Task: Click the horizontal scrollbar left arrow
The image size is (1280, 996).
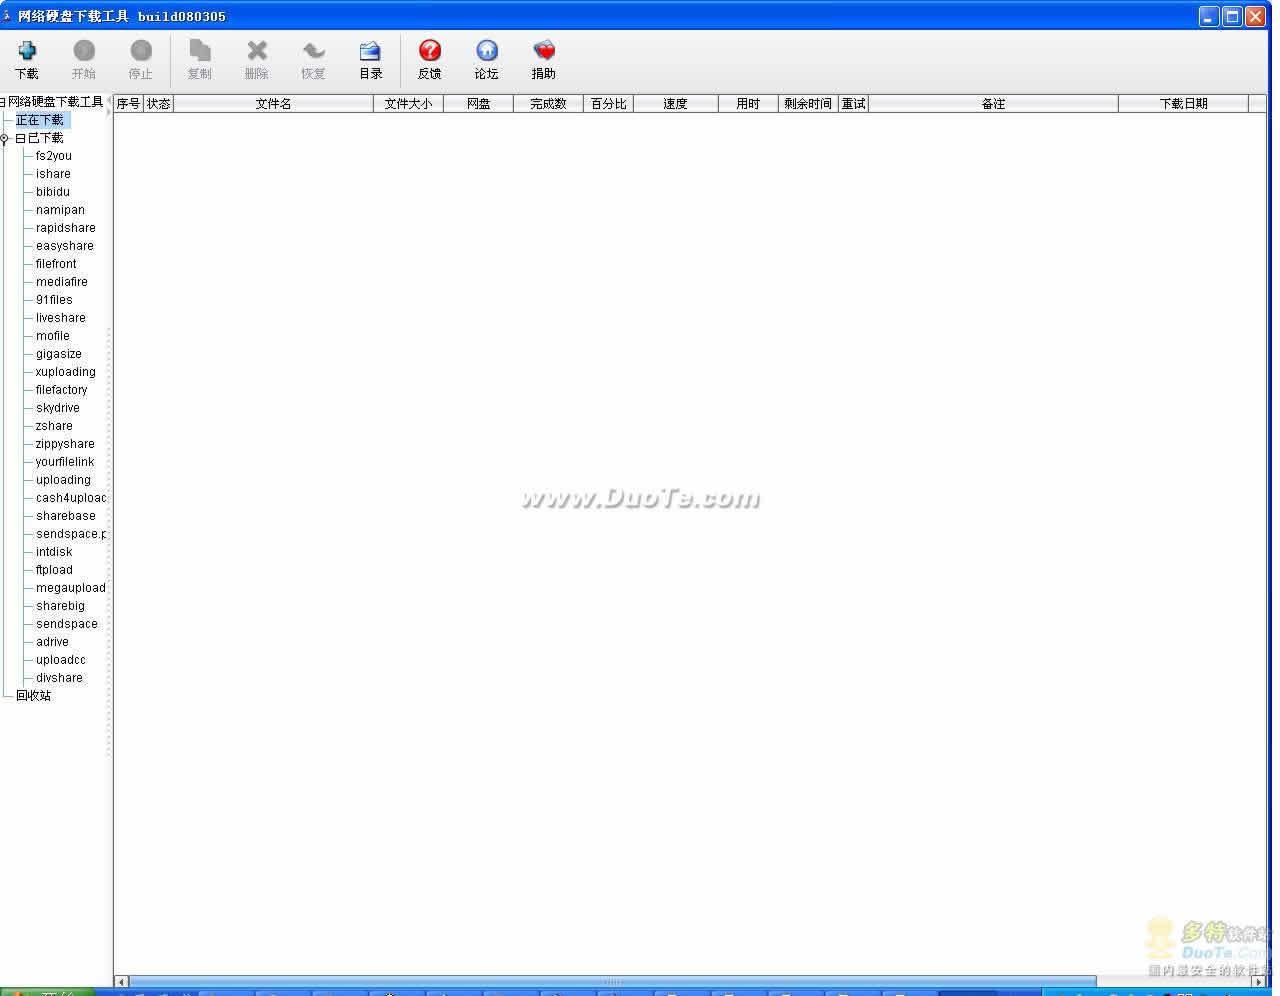Action: click(122, 982)
